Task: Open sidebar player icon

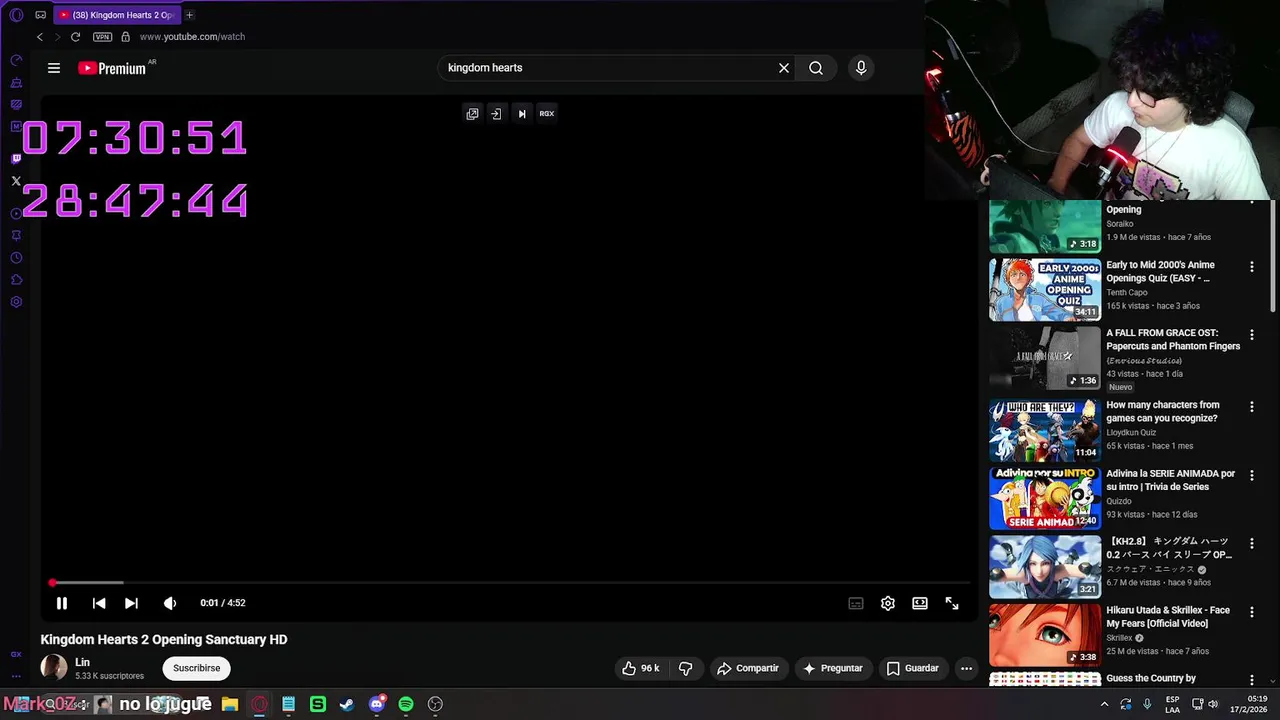Action: point(16,214)
